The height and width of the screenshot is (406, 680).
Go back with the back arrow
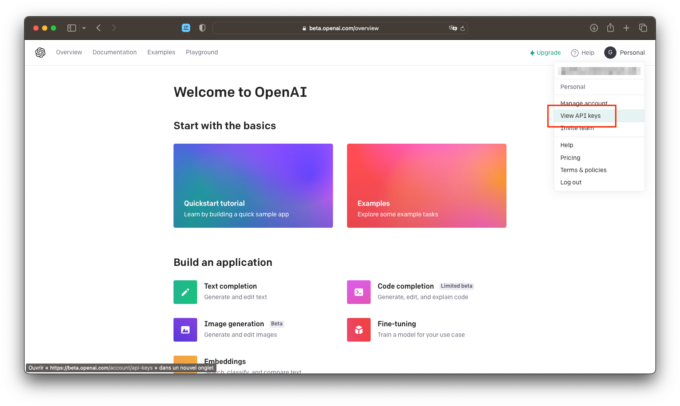pos(99,28)
